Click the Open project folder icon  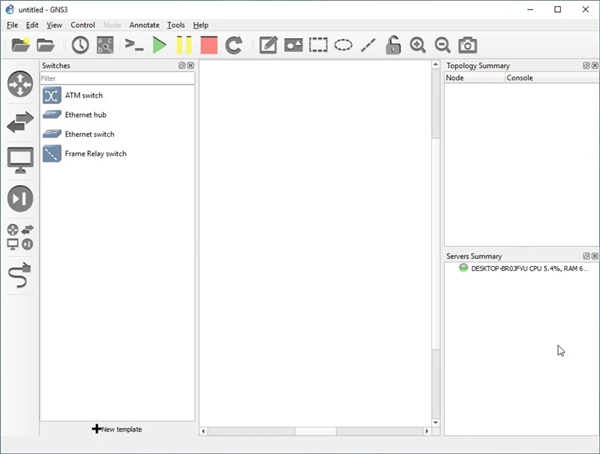click(46, 45)
